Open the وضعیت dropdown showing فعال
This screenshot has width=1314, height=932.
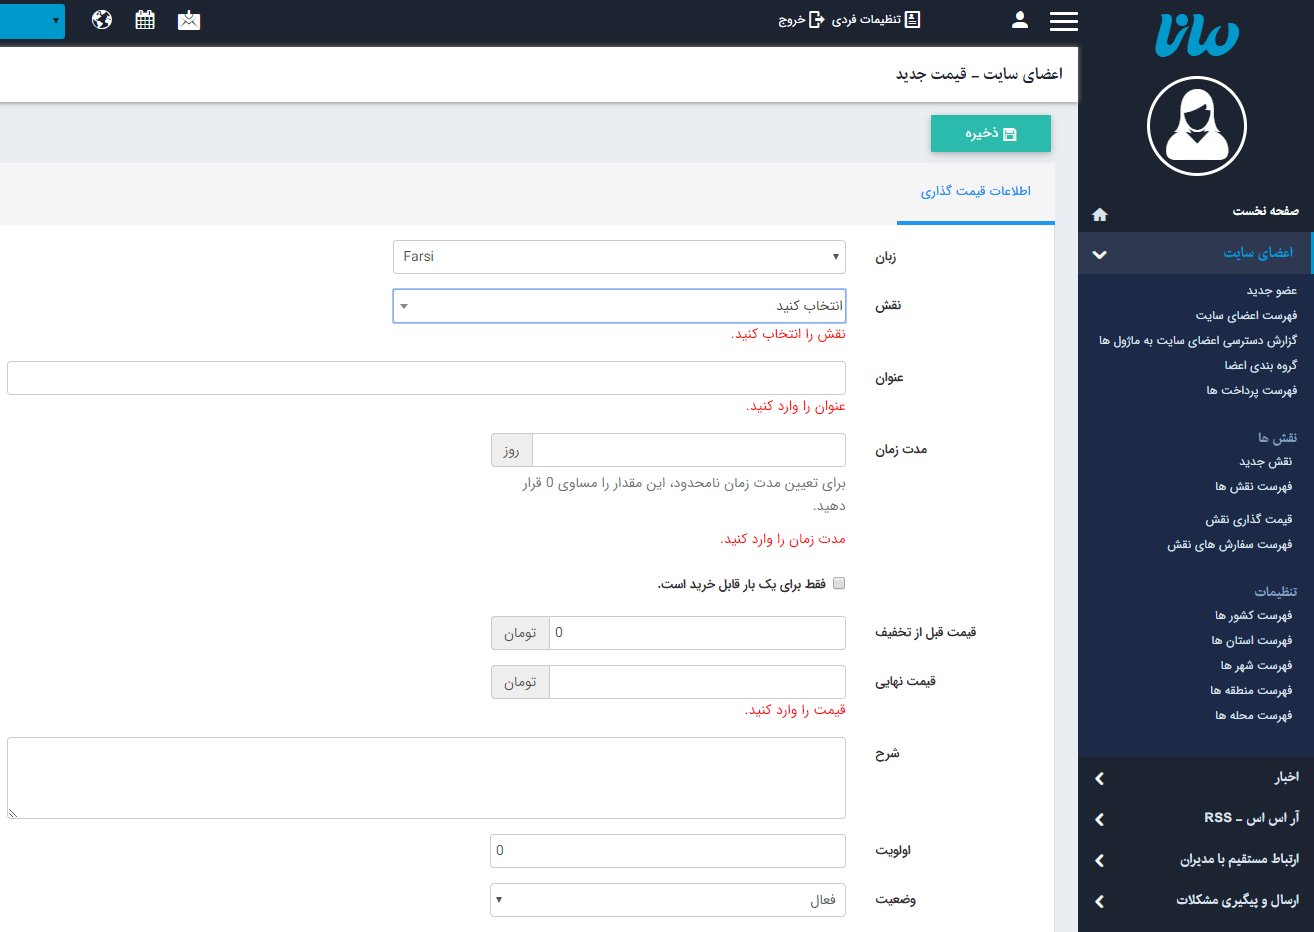(x=667, y=899)
